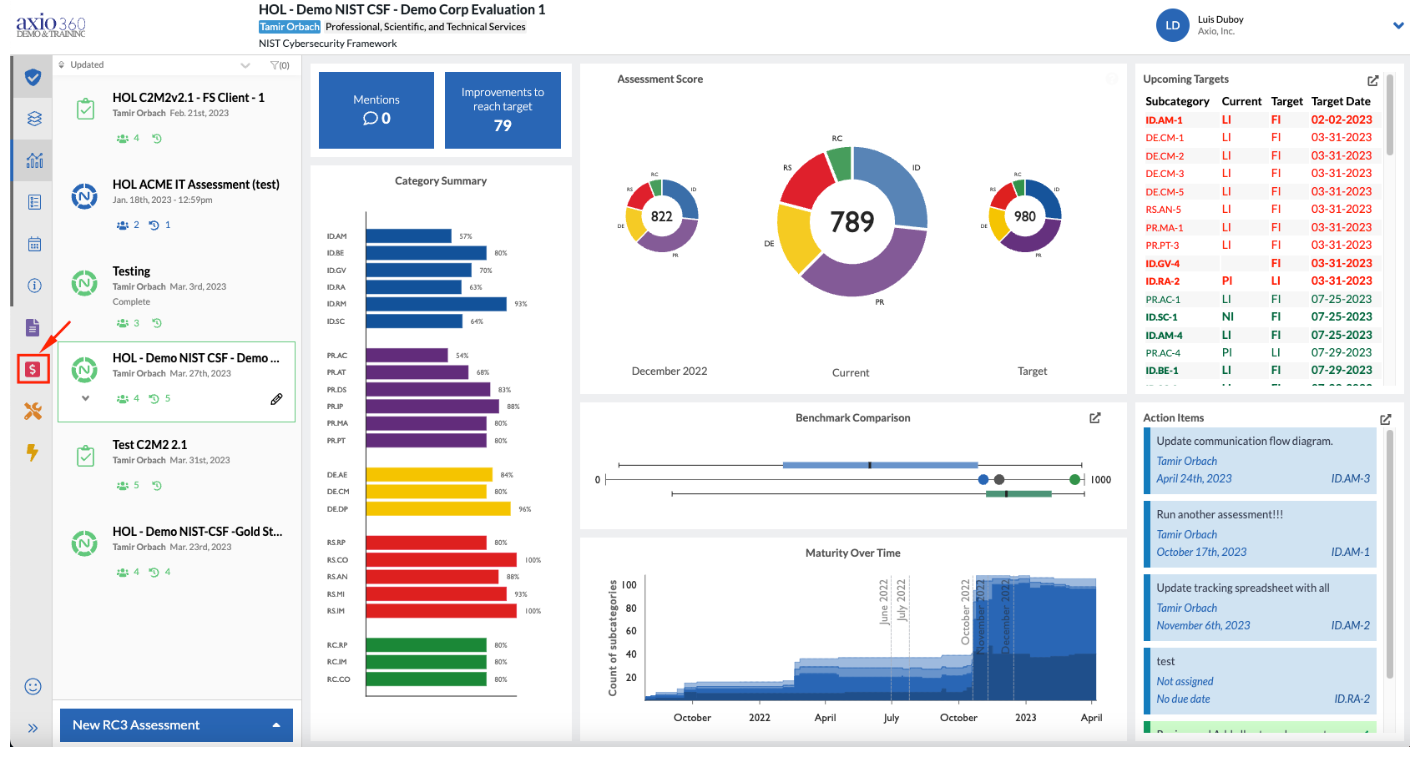Image resolution: width=1416 pixels, height=760 pixels.
Task: Select the calendar sidebar icon
Action: pos(34,244)
